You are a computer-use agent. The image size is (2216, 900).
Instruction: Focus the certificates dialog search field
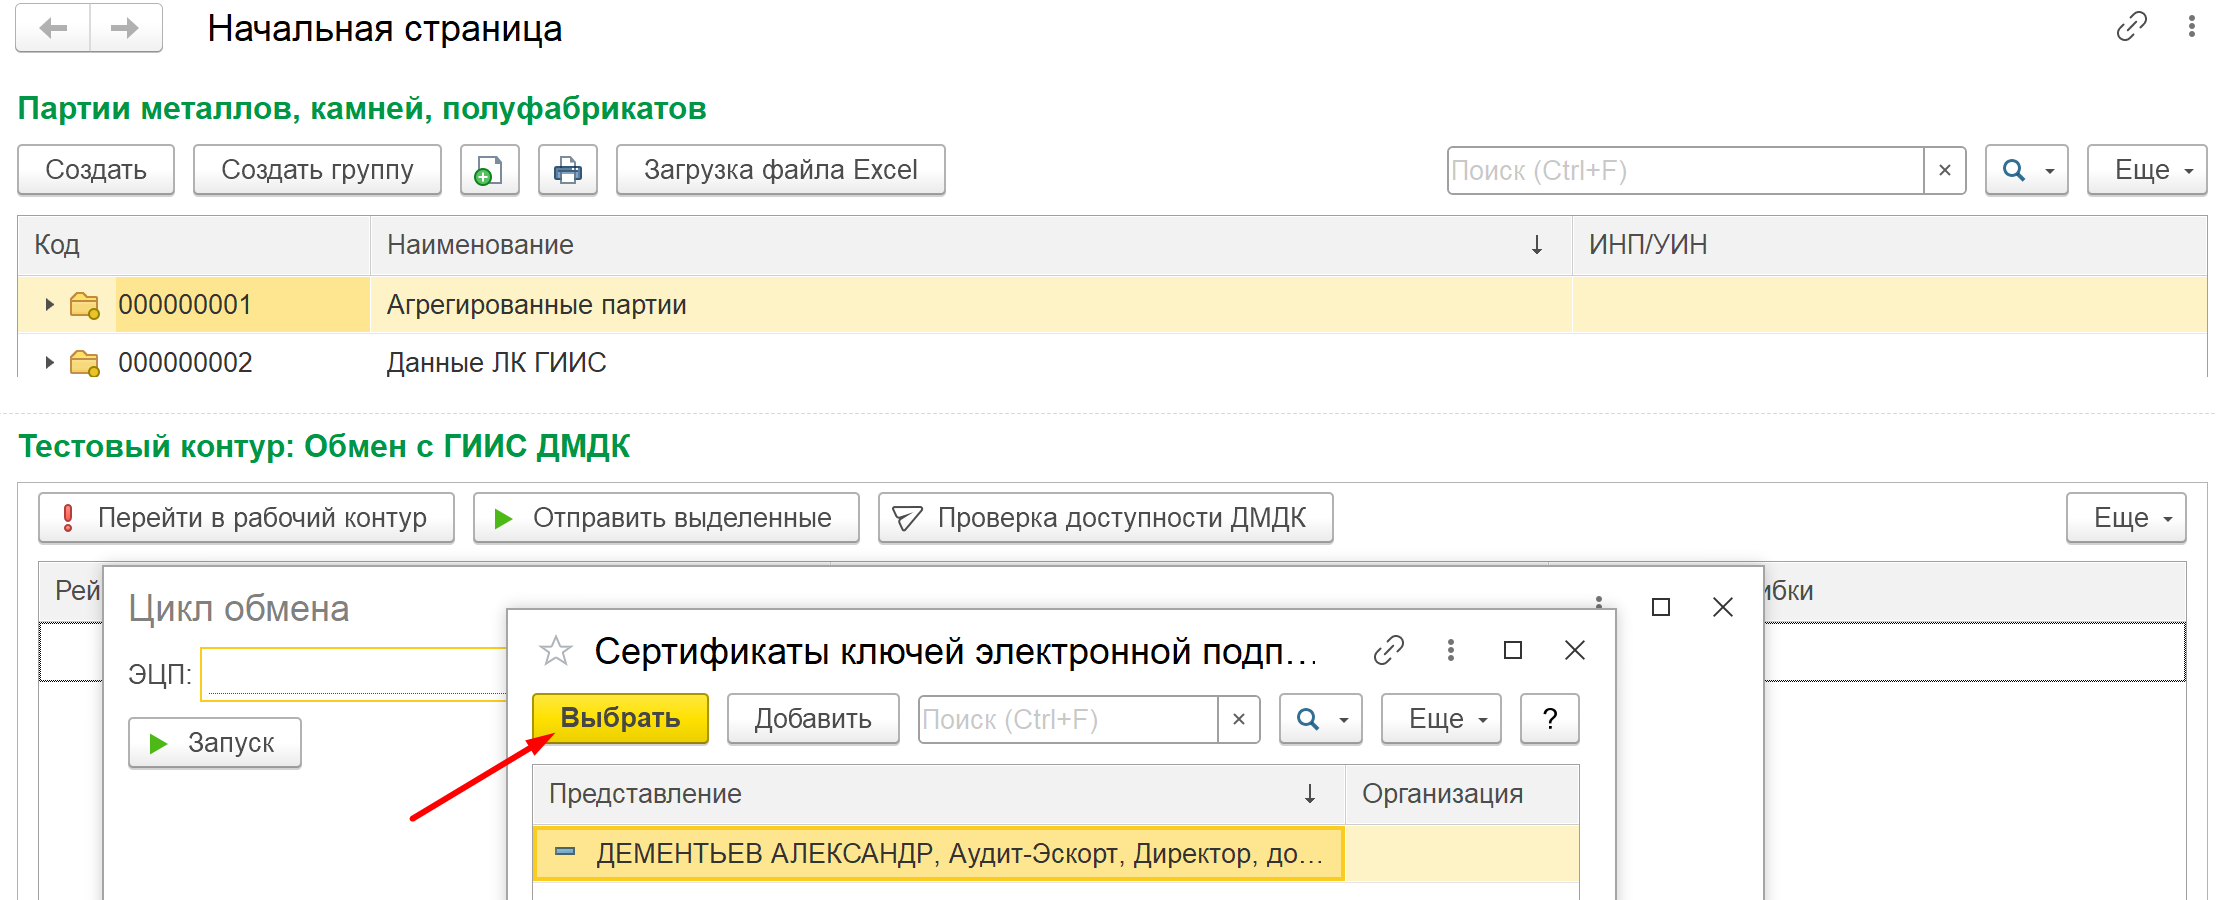pyautogui.click(x=1068, y=719)
